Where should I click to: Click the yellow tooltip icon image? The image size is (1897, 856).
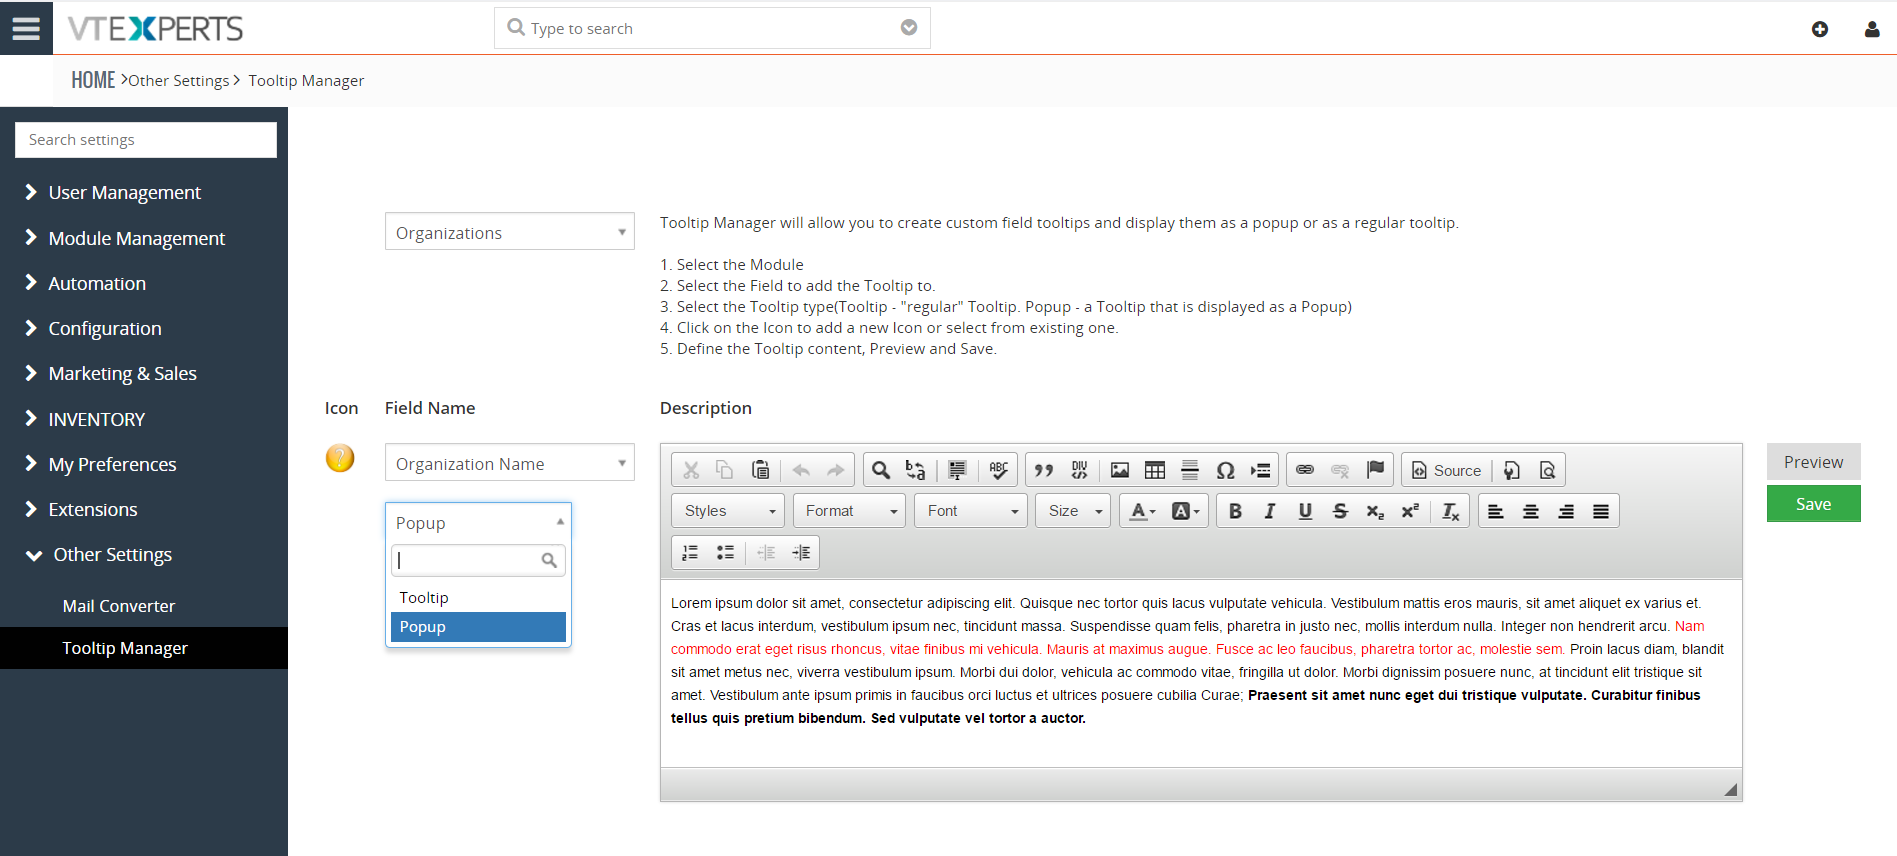click(x=340, y=458)
